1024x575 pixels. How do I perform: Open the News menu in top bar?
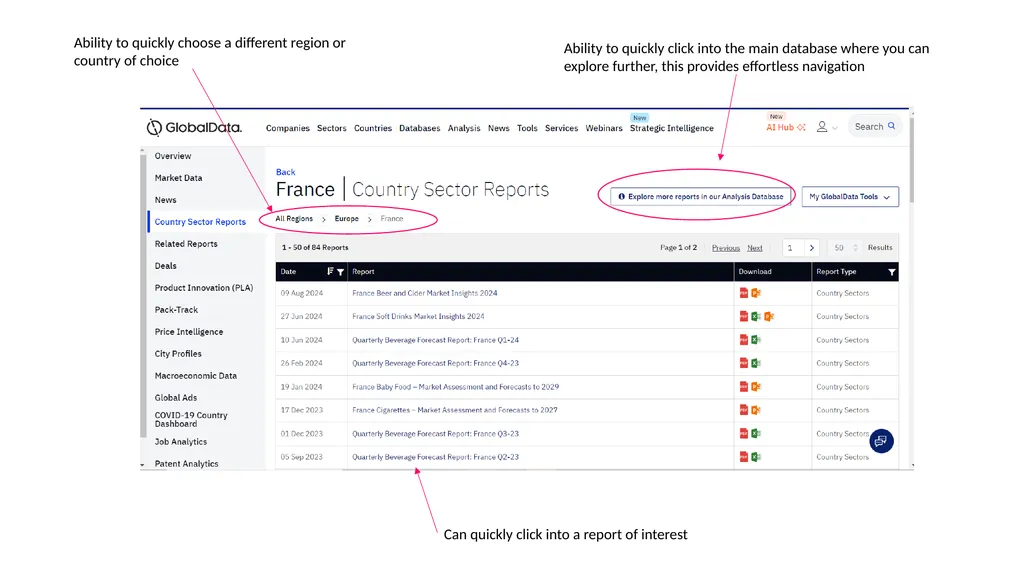coord(498,128)
